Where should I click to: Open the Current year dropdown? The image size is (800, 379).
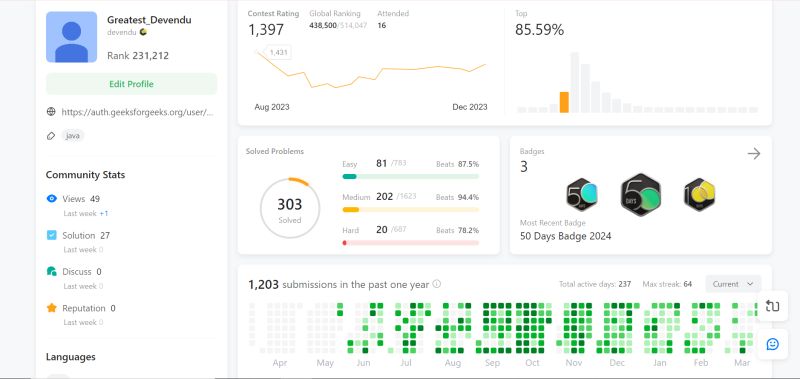pos(733,284)
